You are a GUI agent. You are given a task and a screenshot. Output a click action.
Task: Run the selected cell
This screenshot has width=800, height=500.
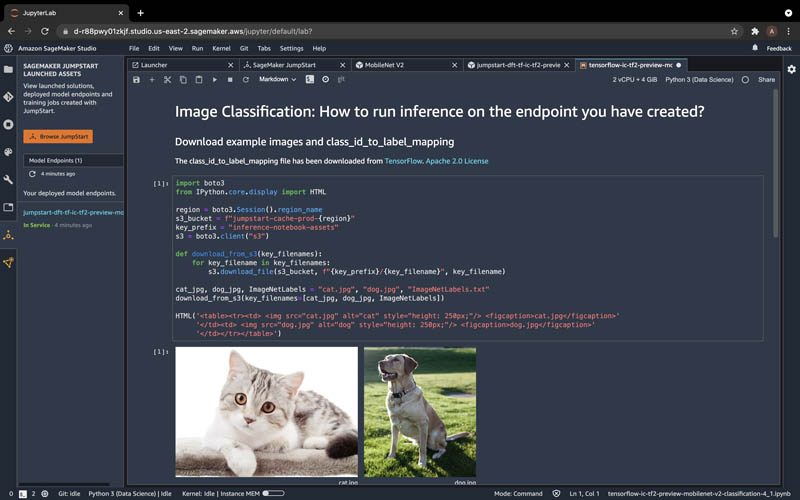pos(214,80)
